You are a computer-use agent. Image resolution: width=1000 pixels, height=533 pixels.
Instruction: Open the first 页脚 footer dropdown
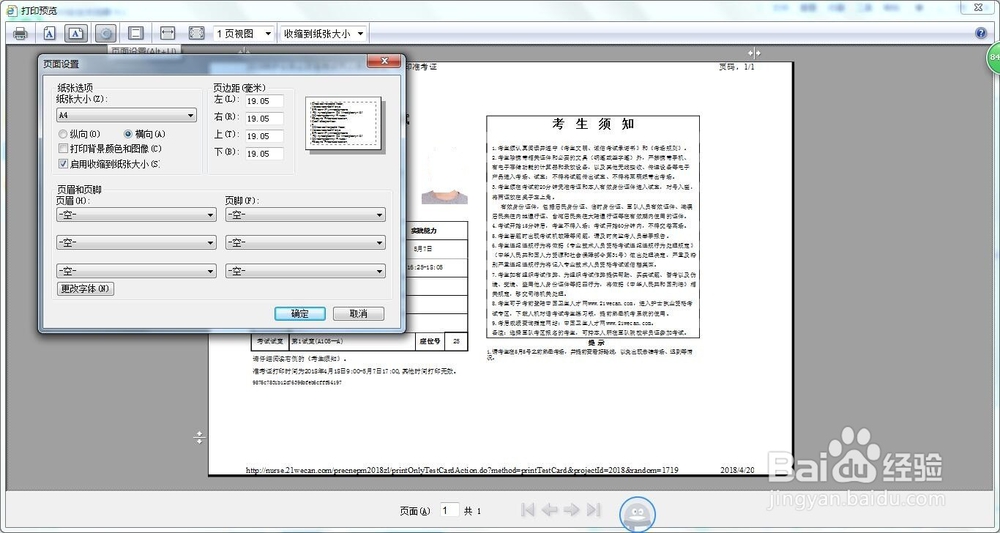[305, 215]
